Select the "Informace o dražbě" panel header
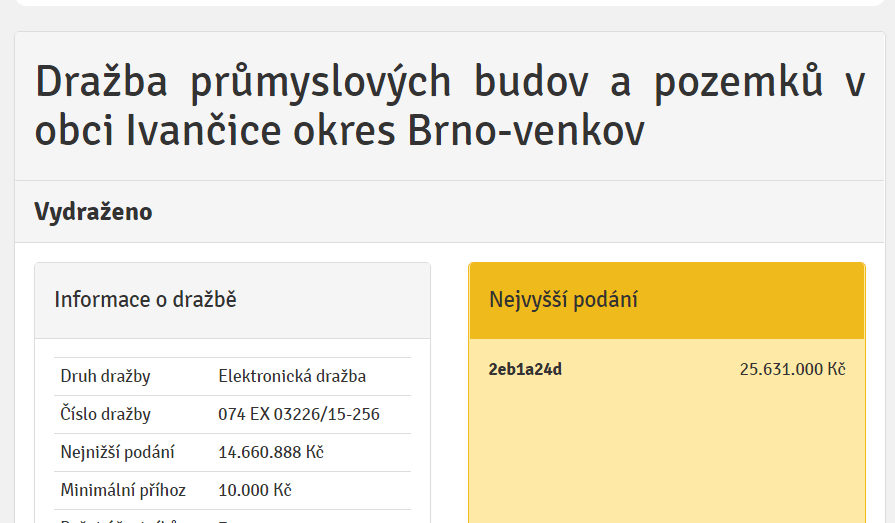Image resolution: width=895 pixels, height=523 pixels. click(145, 300)
